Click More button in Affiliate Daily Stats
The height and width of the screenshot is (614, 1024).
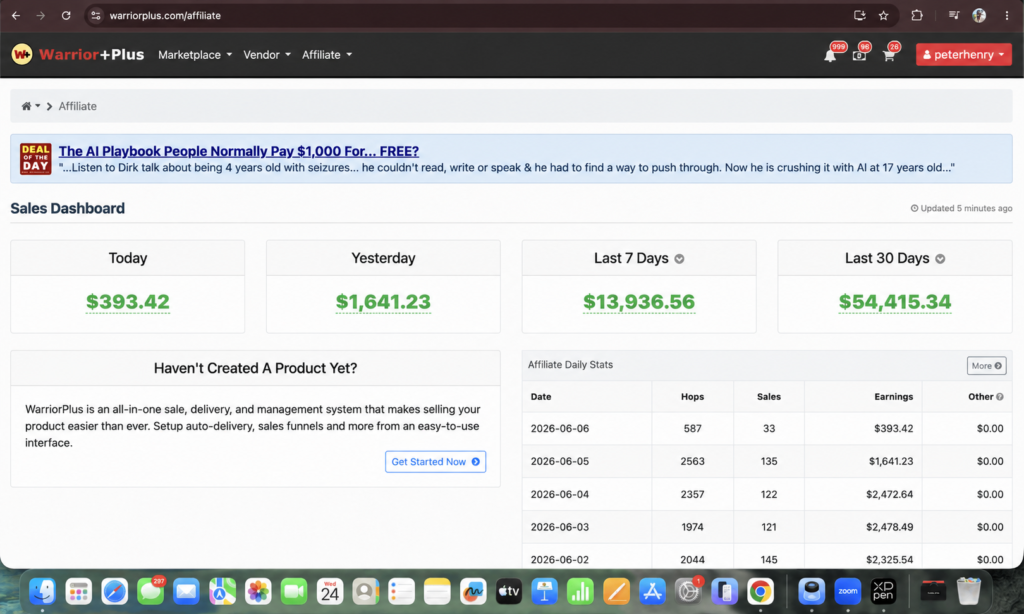point(986,366)
